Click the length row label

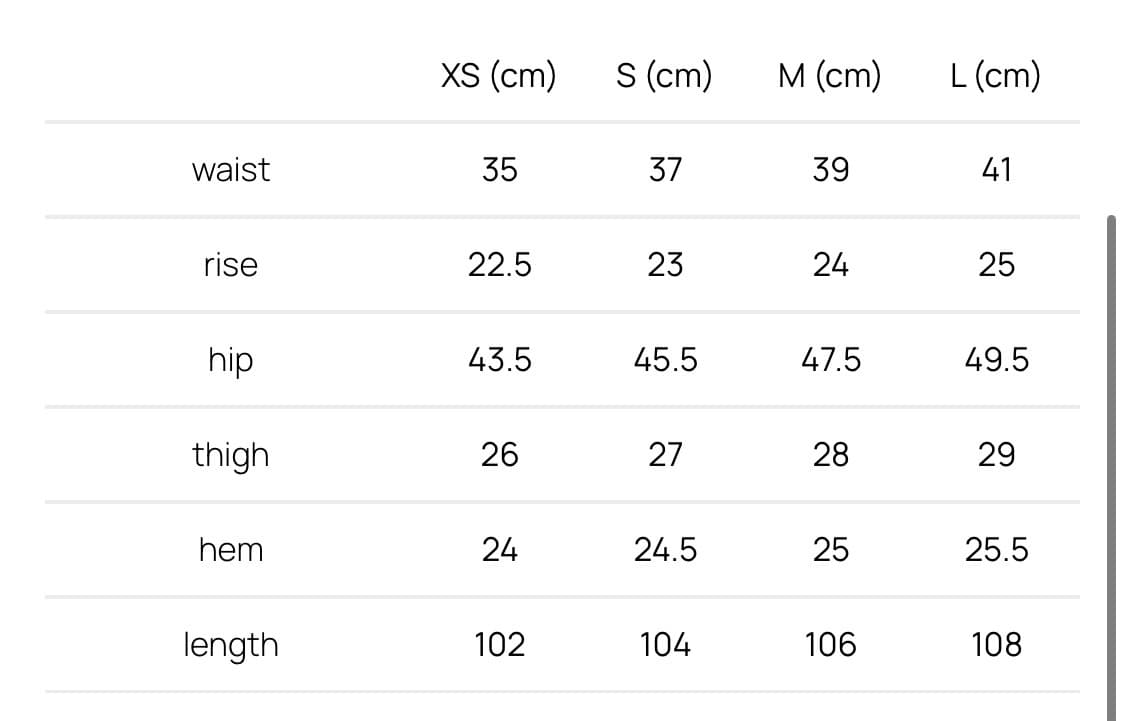click(231, 645)
